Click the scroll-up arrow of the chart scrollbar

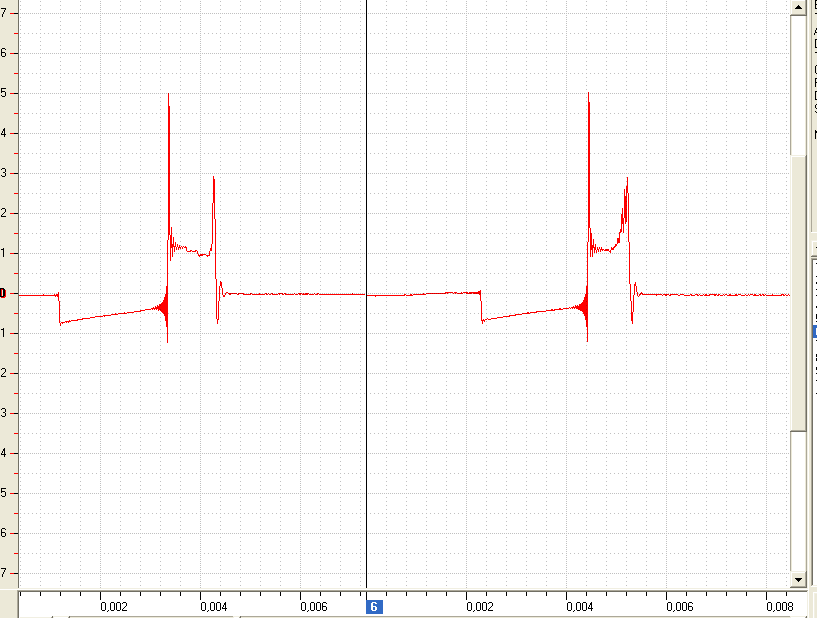[x=798, y=7]
